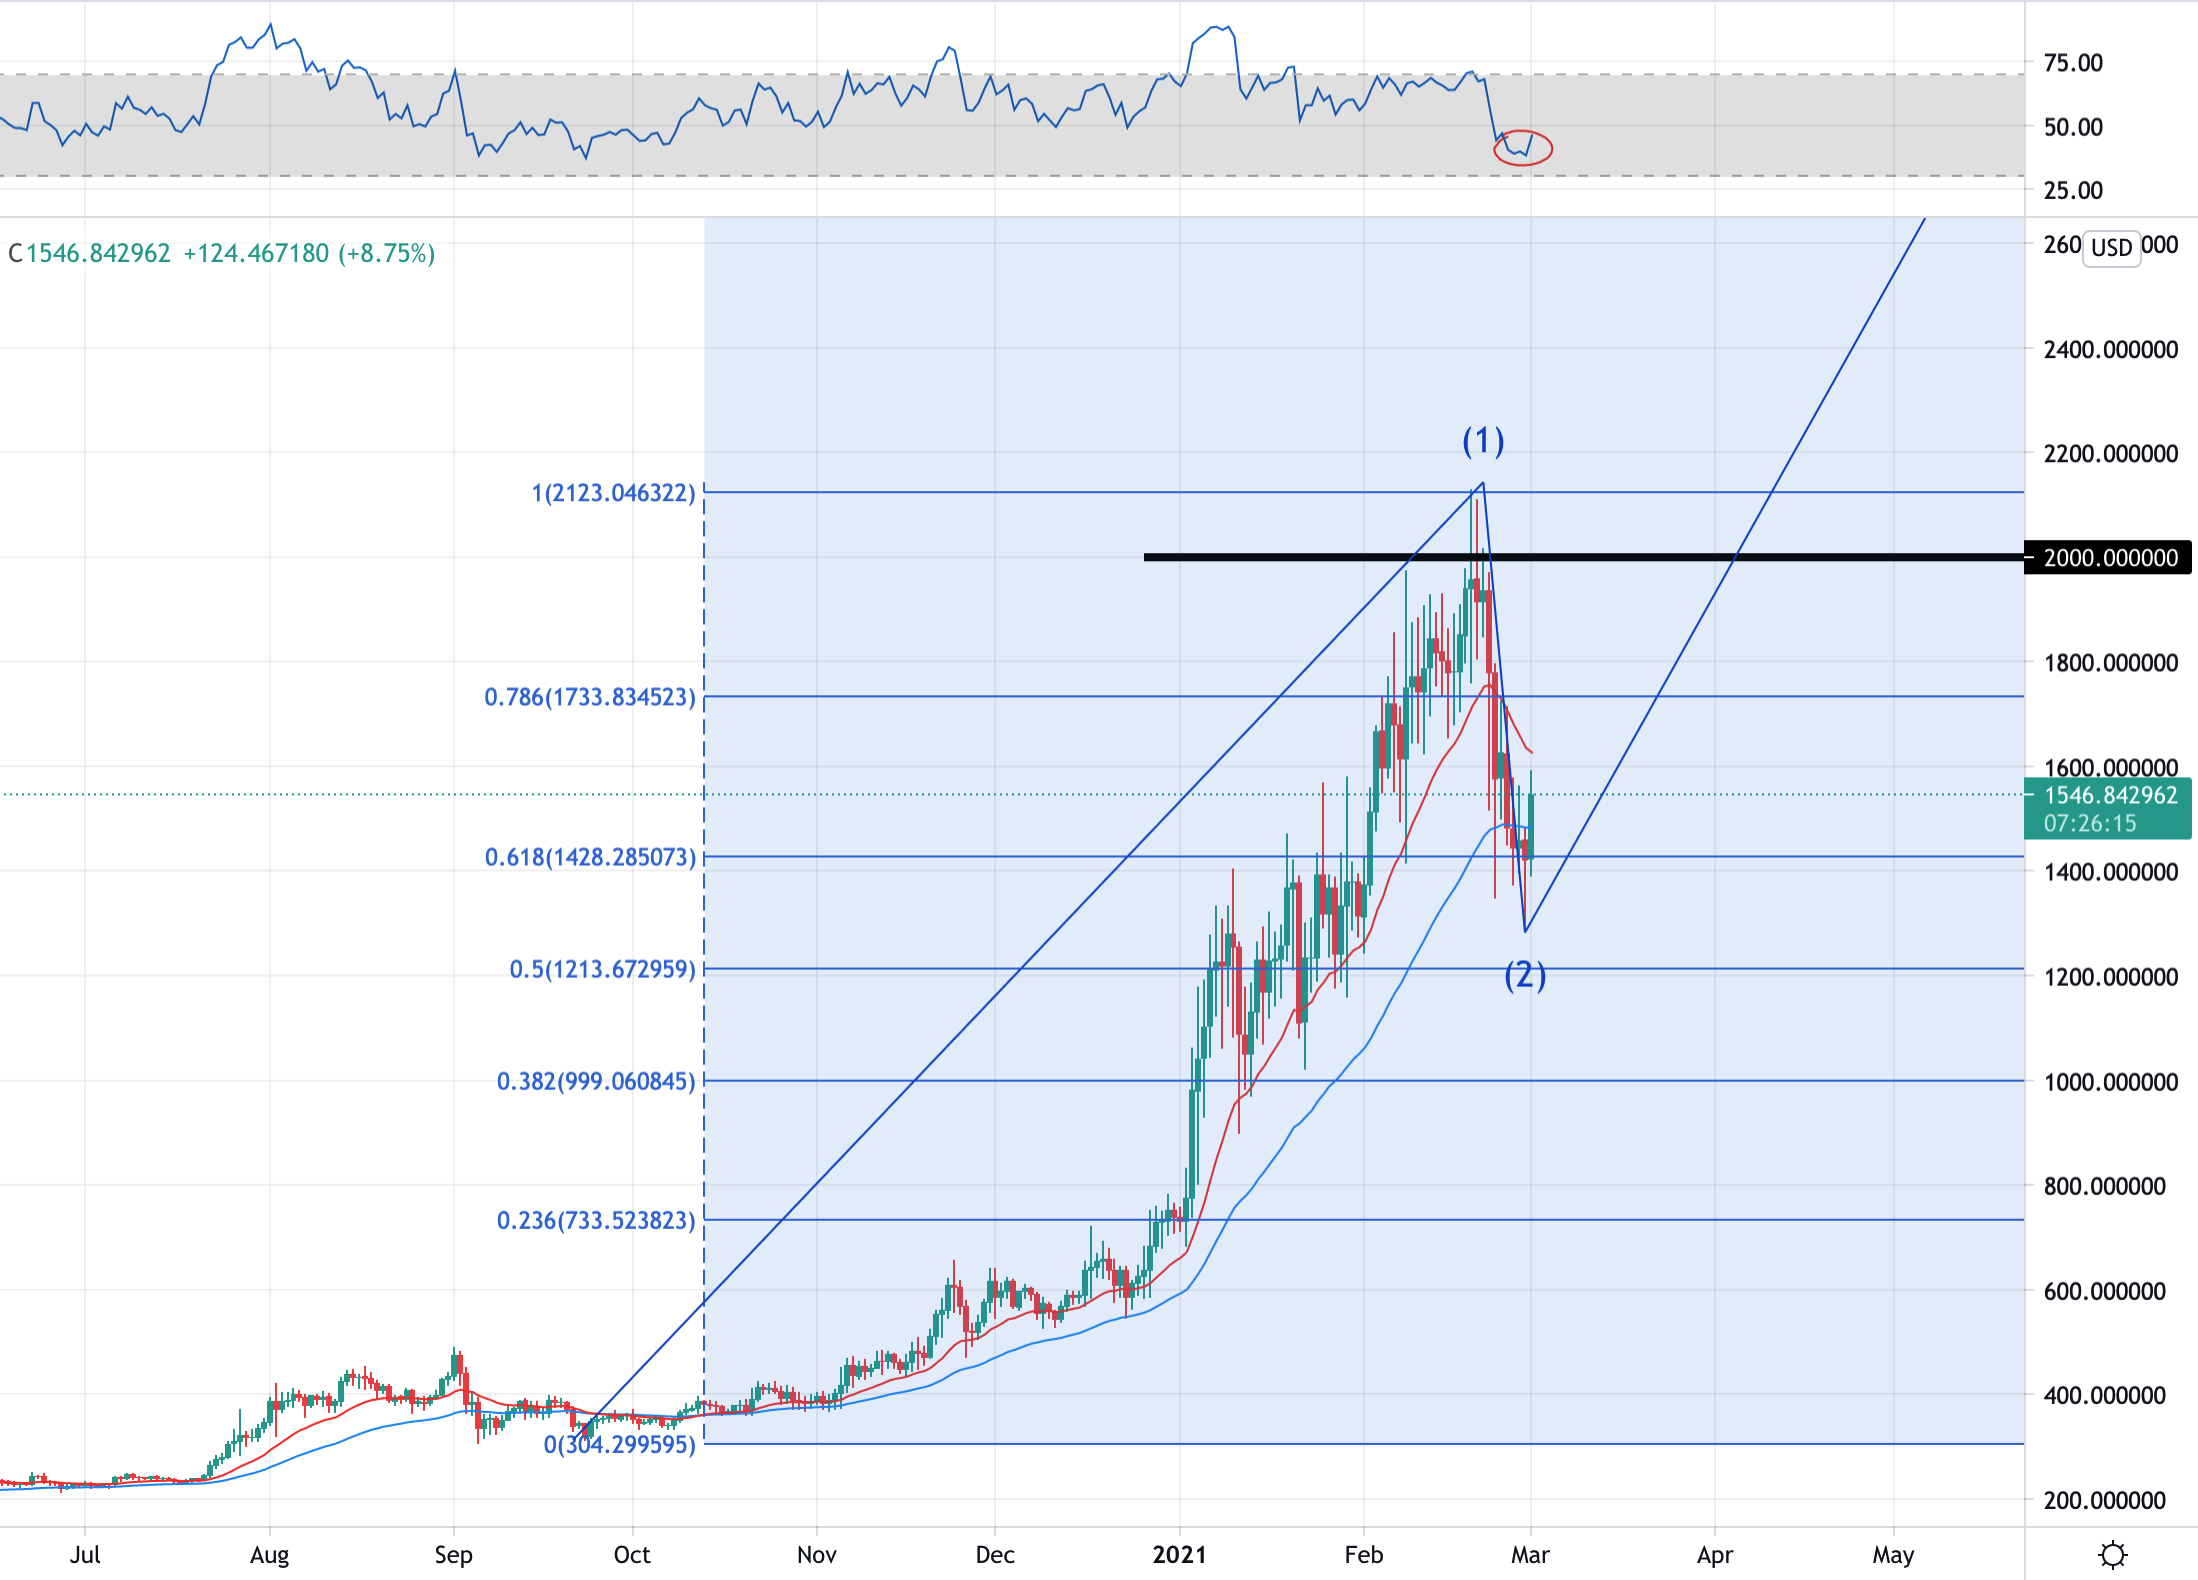
Task: Open the USD currency selector
Action: tap(2111, 247)
